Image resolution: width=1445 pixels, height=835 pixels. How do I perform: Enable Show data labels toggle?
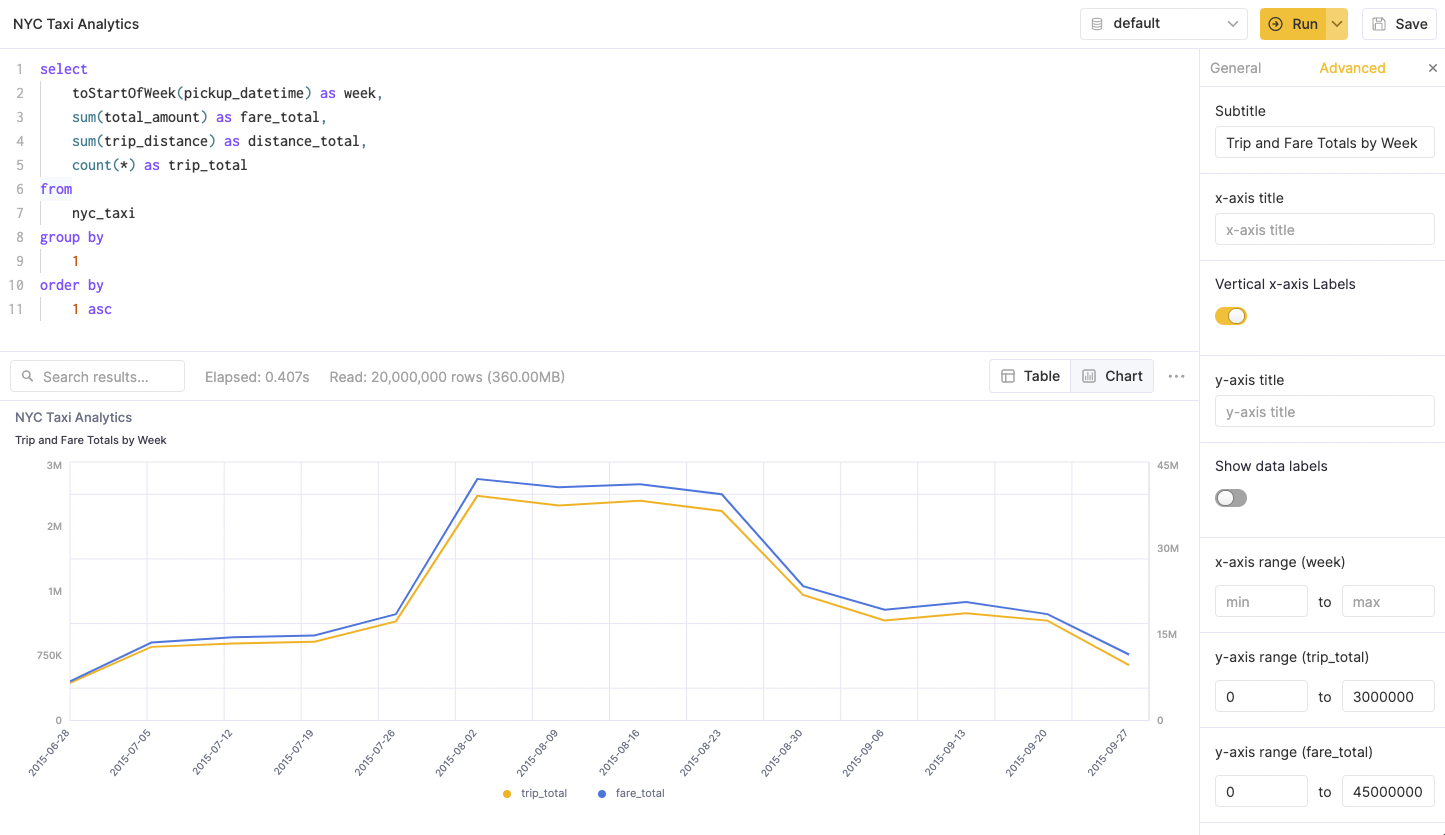(x=1231, y=498)
